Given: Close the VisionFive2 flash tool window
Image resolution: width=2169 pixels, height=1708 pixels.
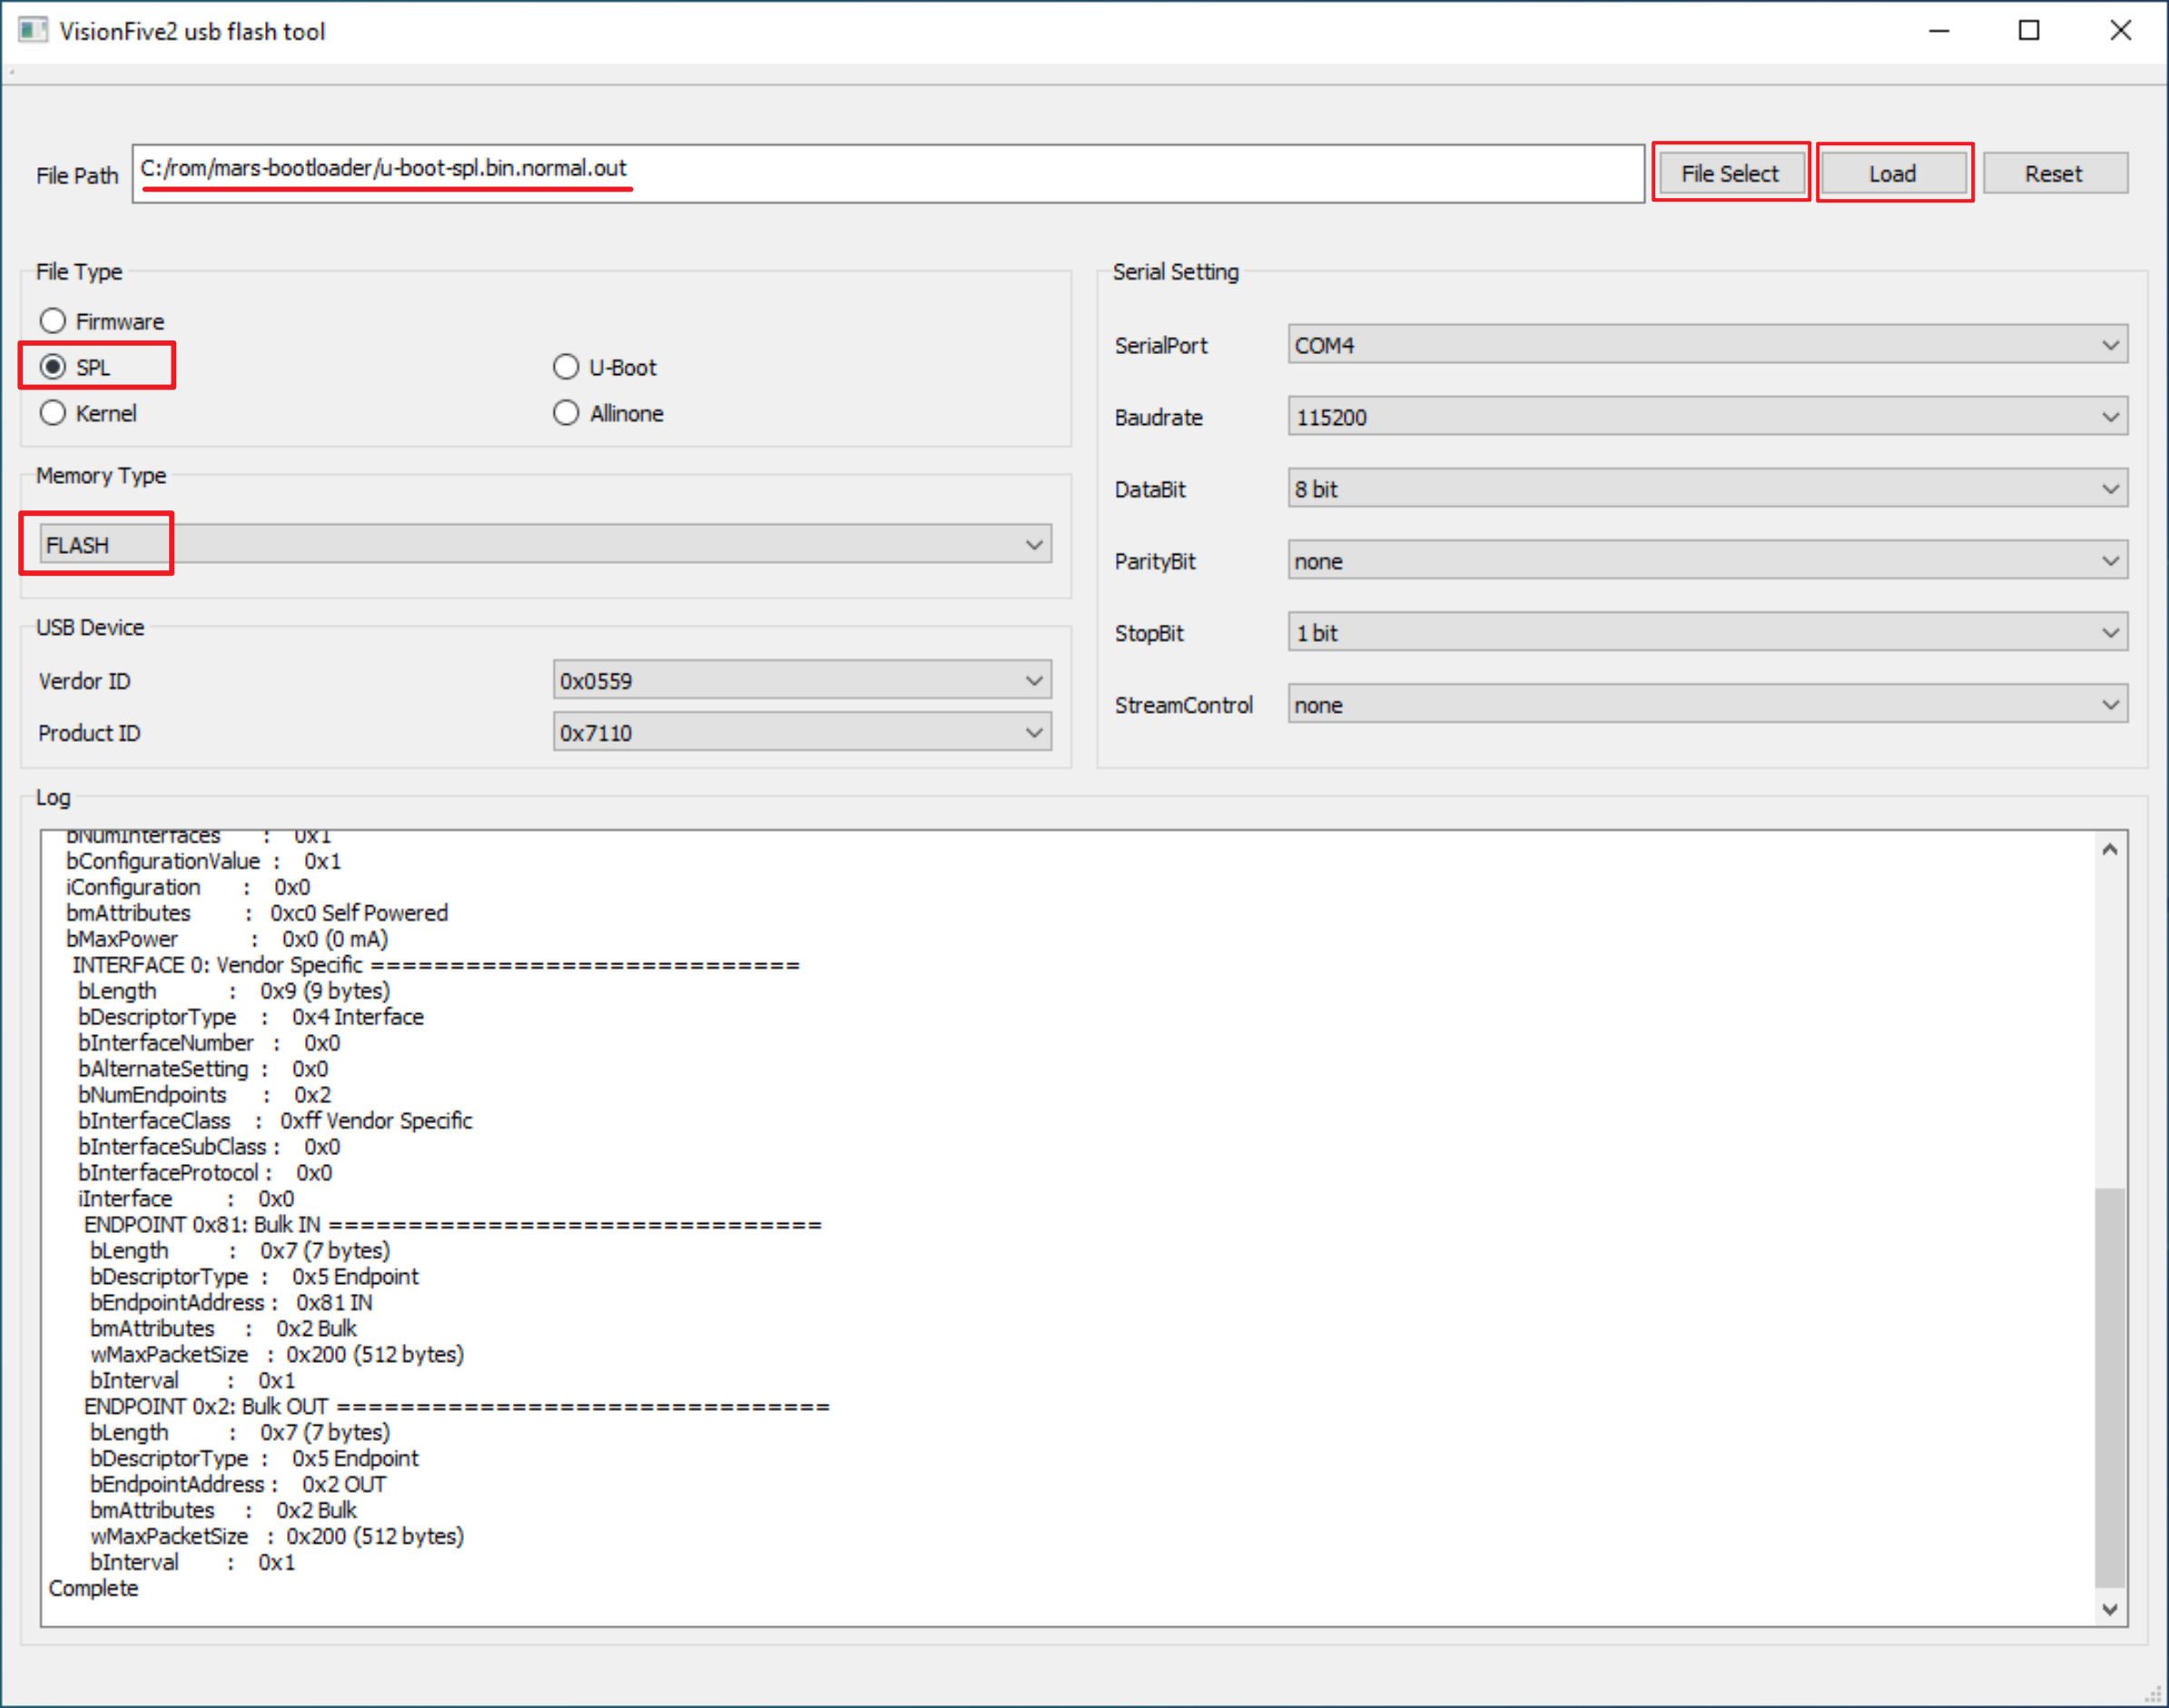Looking at the screenshot, I should click(x=2121, y=31).
